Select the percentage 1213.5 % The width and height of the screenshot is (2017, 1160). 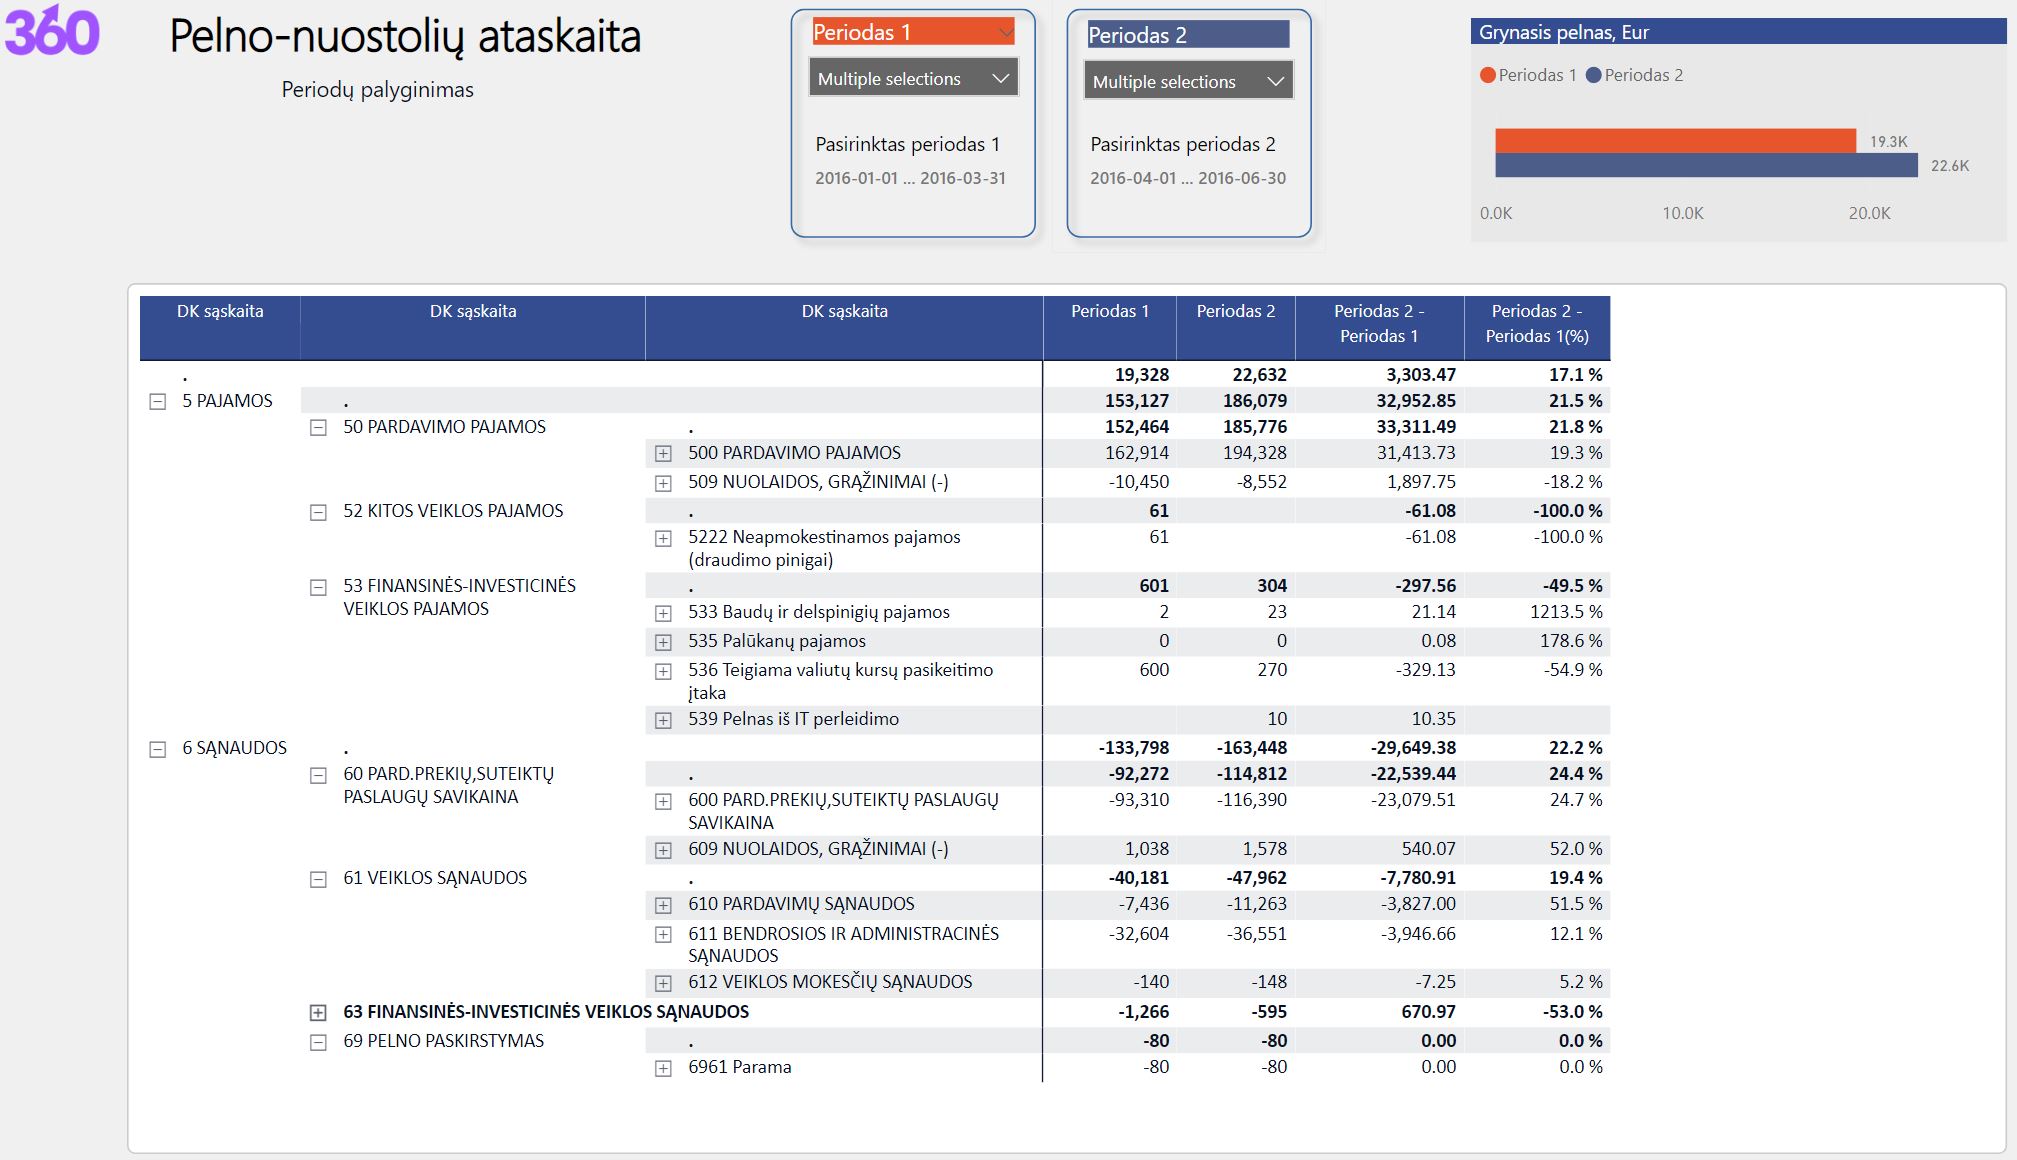pyautogui.click(x=1566, y=612)
